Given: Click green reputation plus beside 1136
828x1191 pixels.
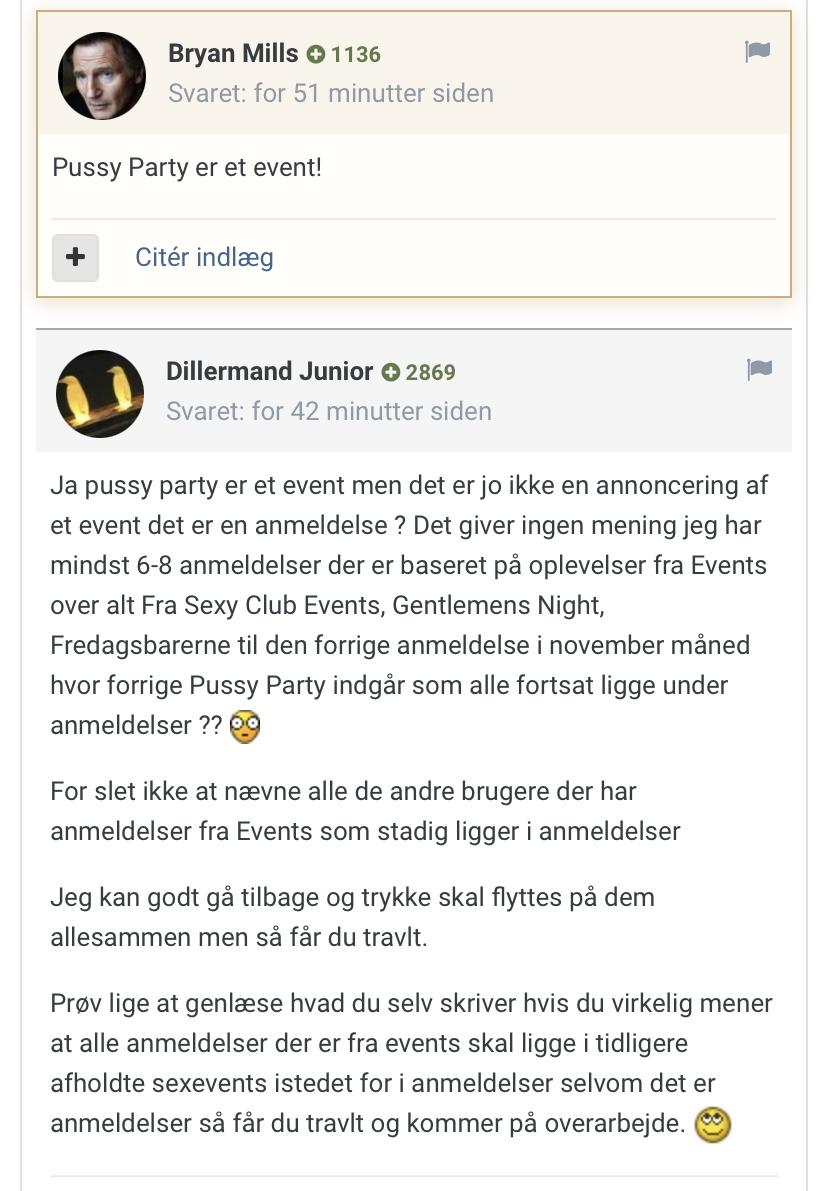Looking at the screenshot, I should click(x=316, y=54).
